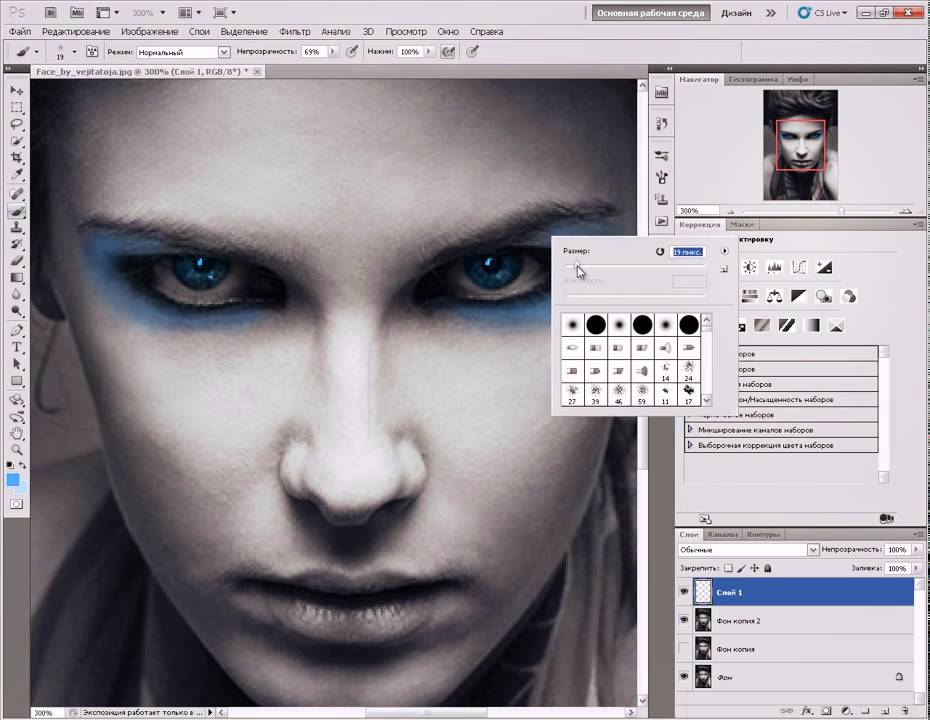Select the Pen tool
This screenshot has height=720, width=930.
pyautogui.click(x=17, y=330)
